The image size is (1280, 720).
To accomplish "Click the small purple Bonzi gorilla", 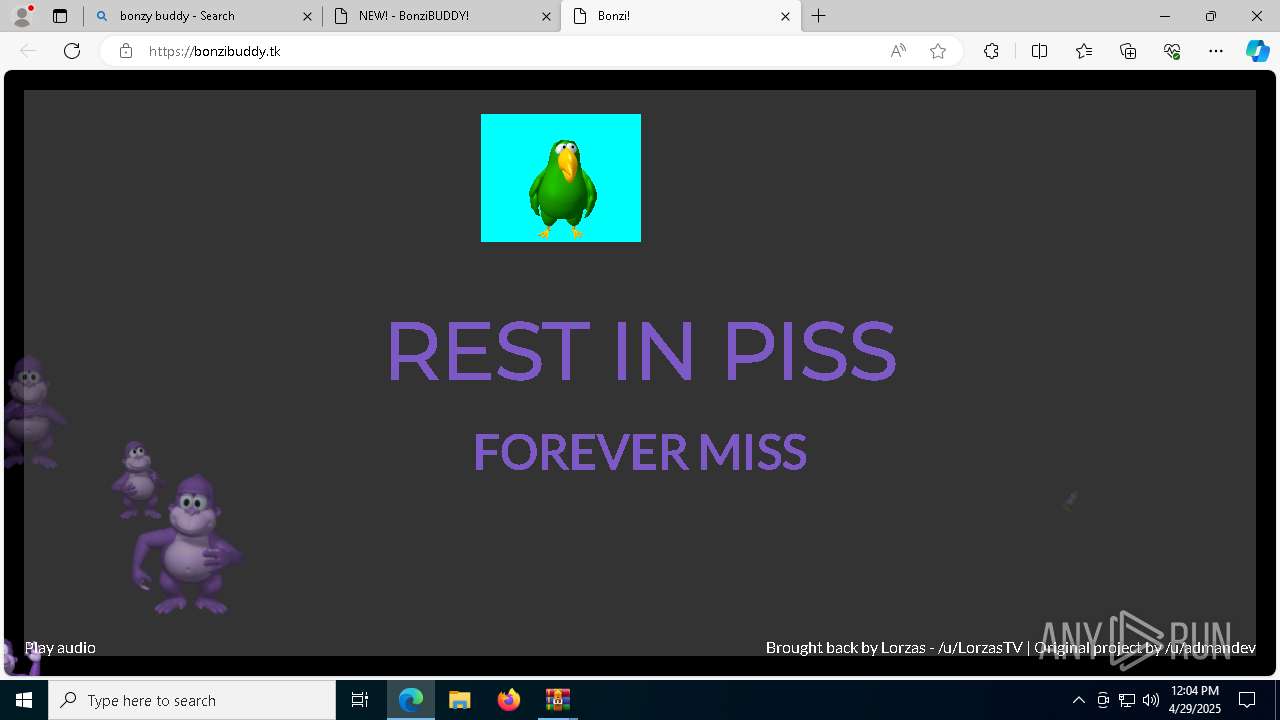I will 138,479.
